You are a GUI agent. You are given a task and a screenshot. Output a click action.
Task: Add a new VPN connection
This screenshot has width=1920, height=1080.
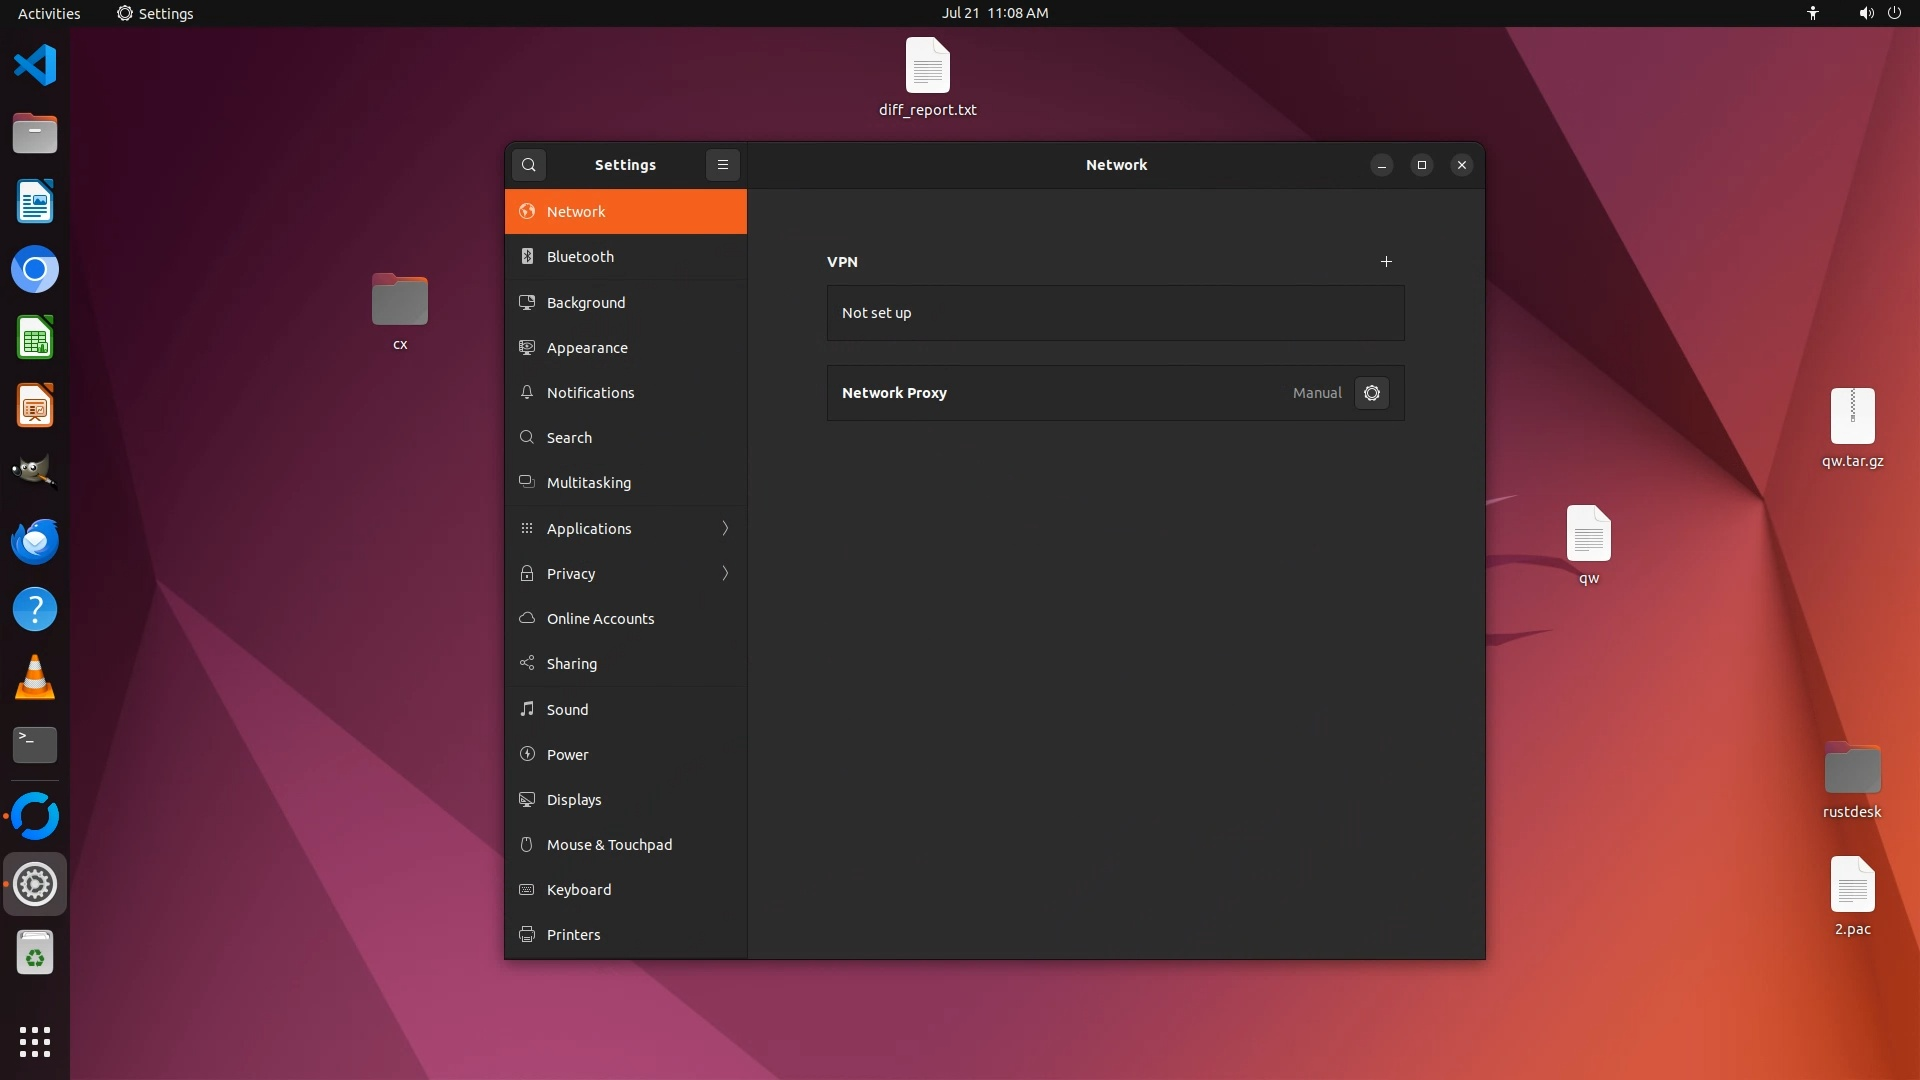[x=1386, y=262]
